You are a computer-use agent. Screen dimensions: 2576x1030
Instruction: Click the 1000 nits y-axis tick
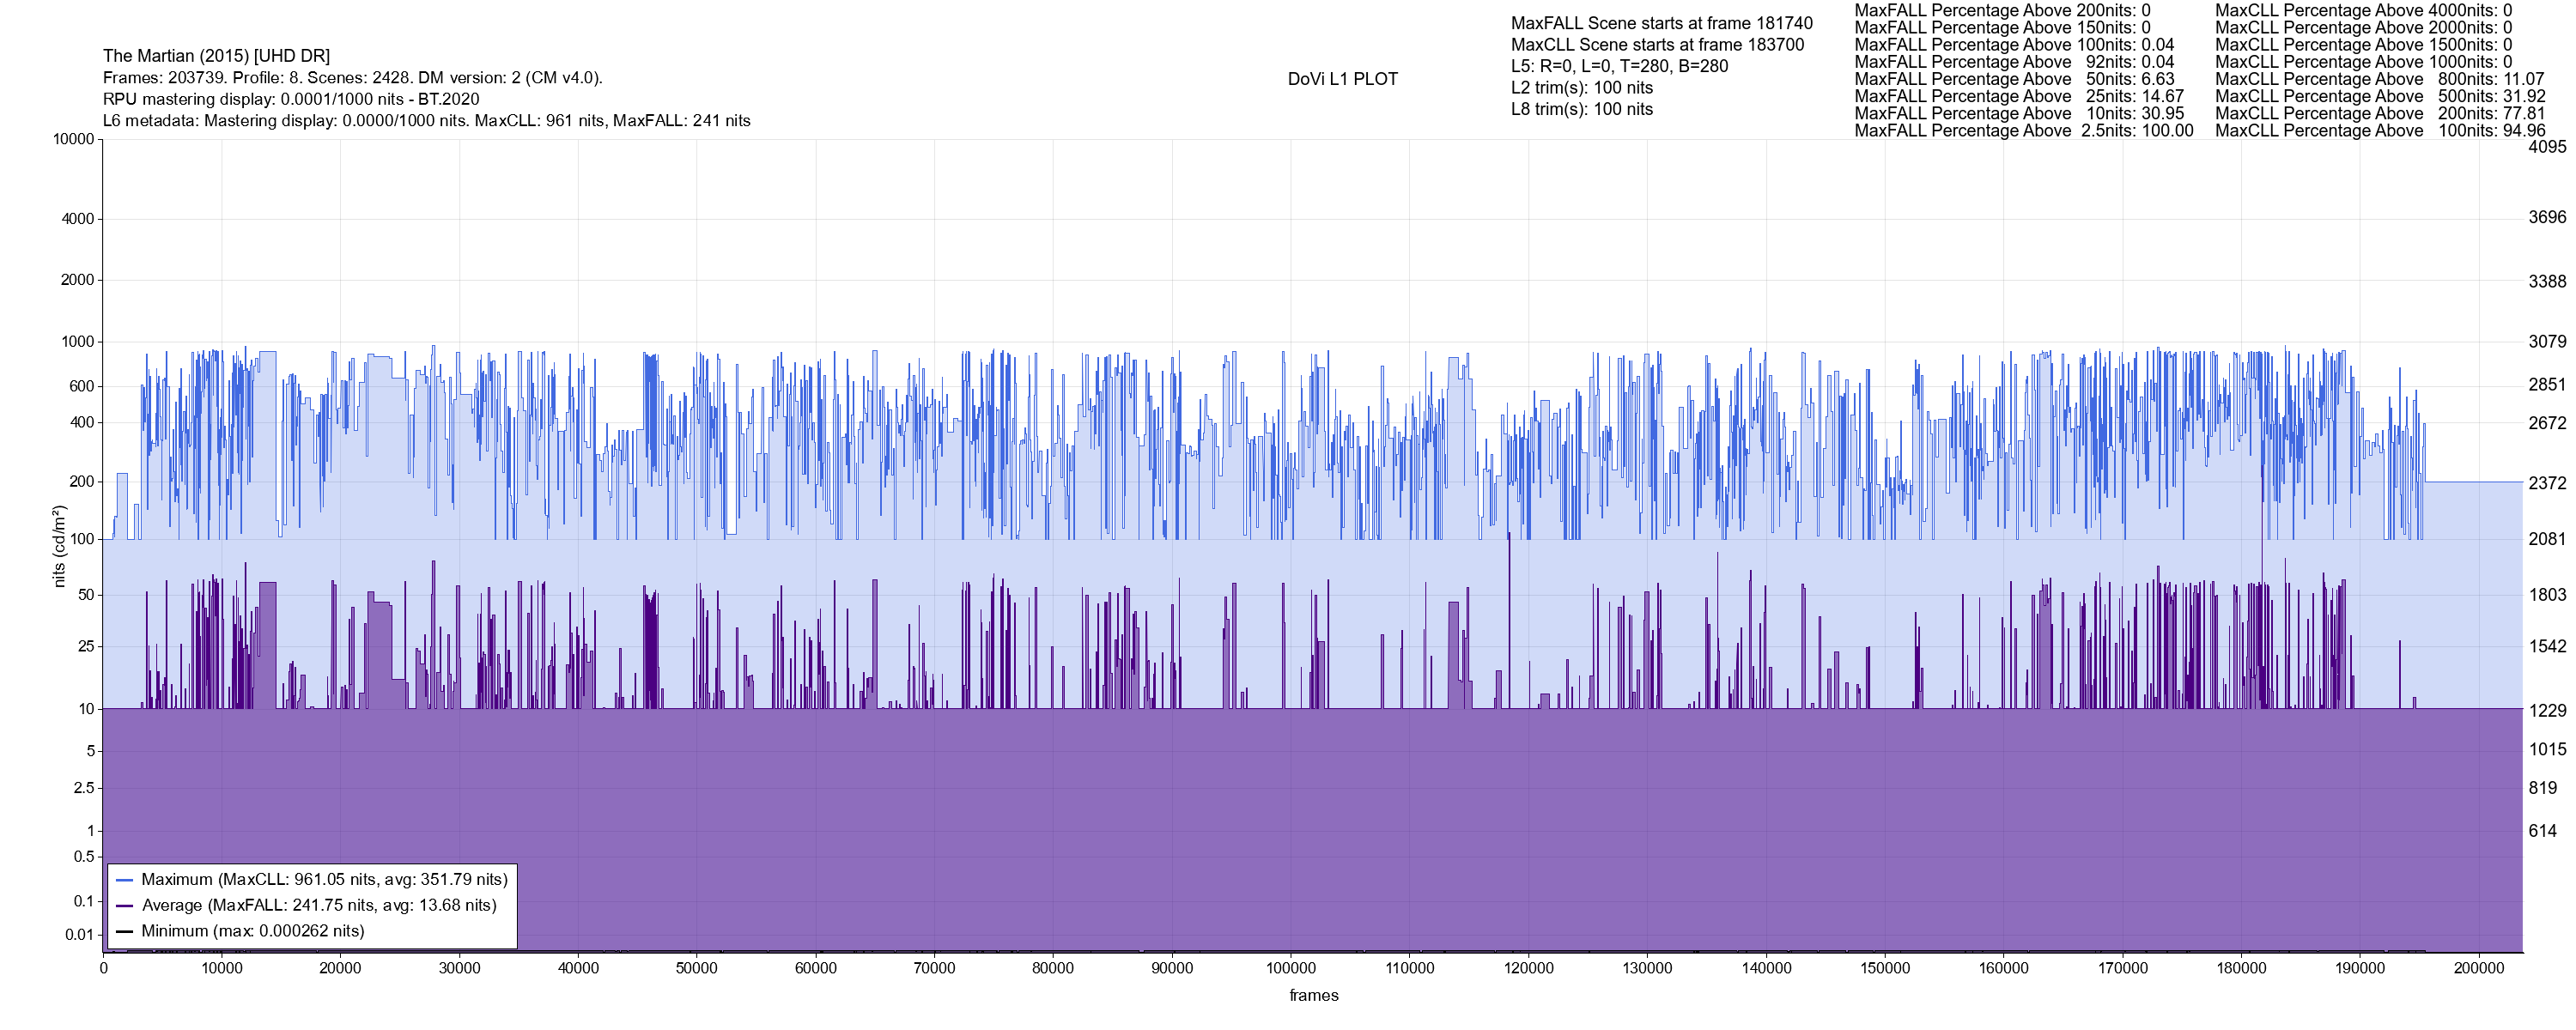[x=77, y=342]
